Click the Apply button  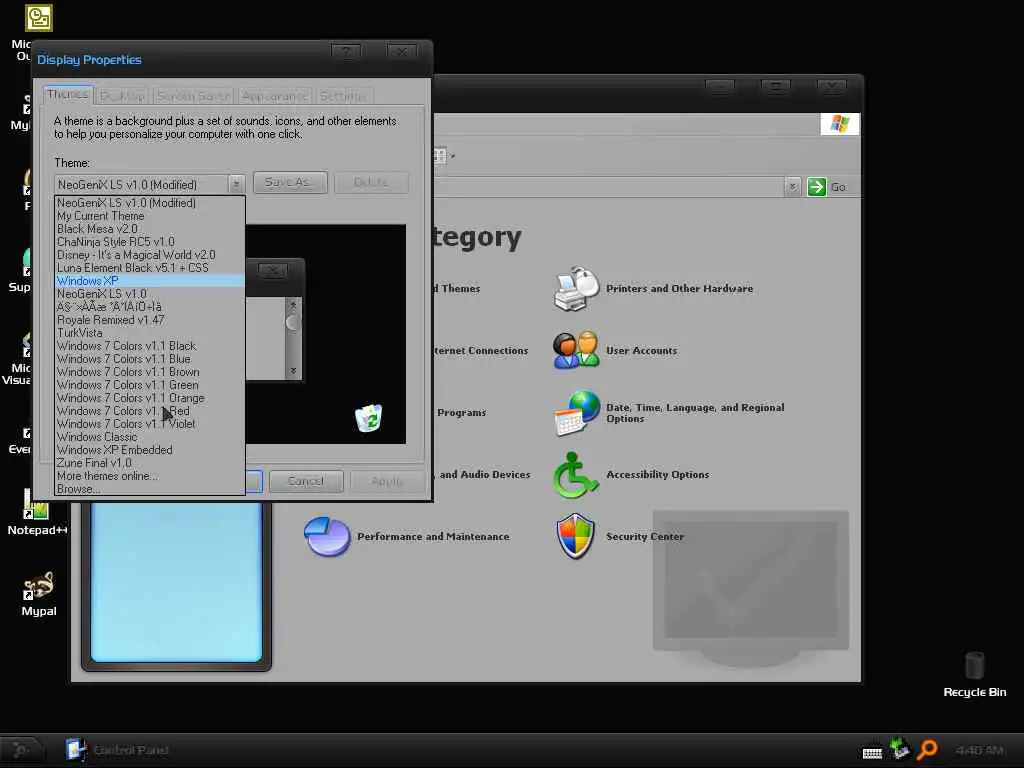point(387,481)
